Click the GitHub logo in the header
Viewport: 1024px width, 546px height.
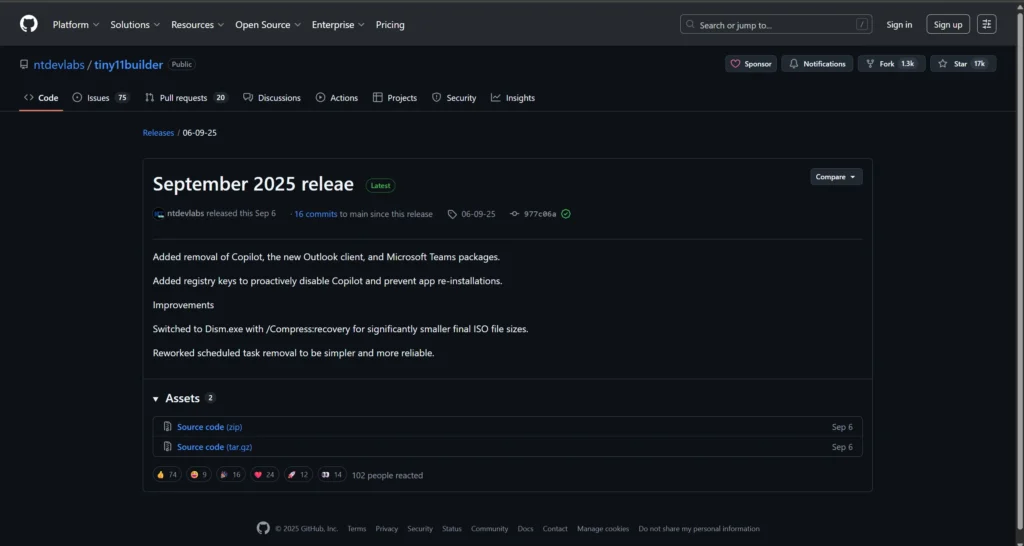tap(28, 24)
